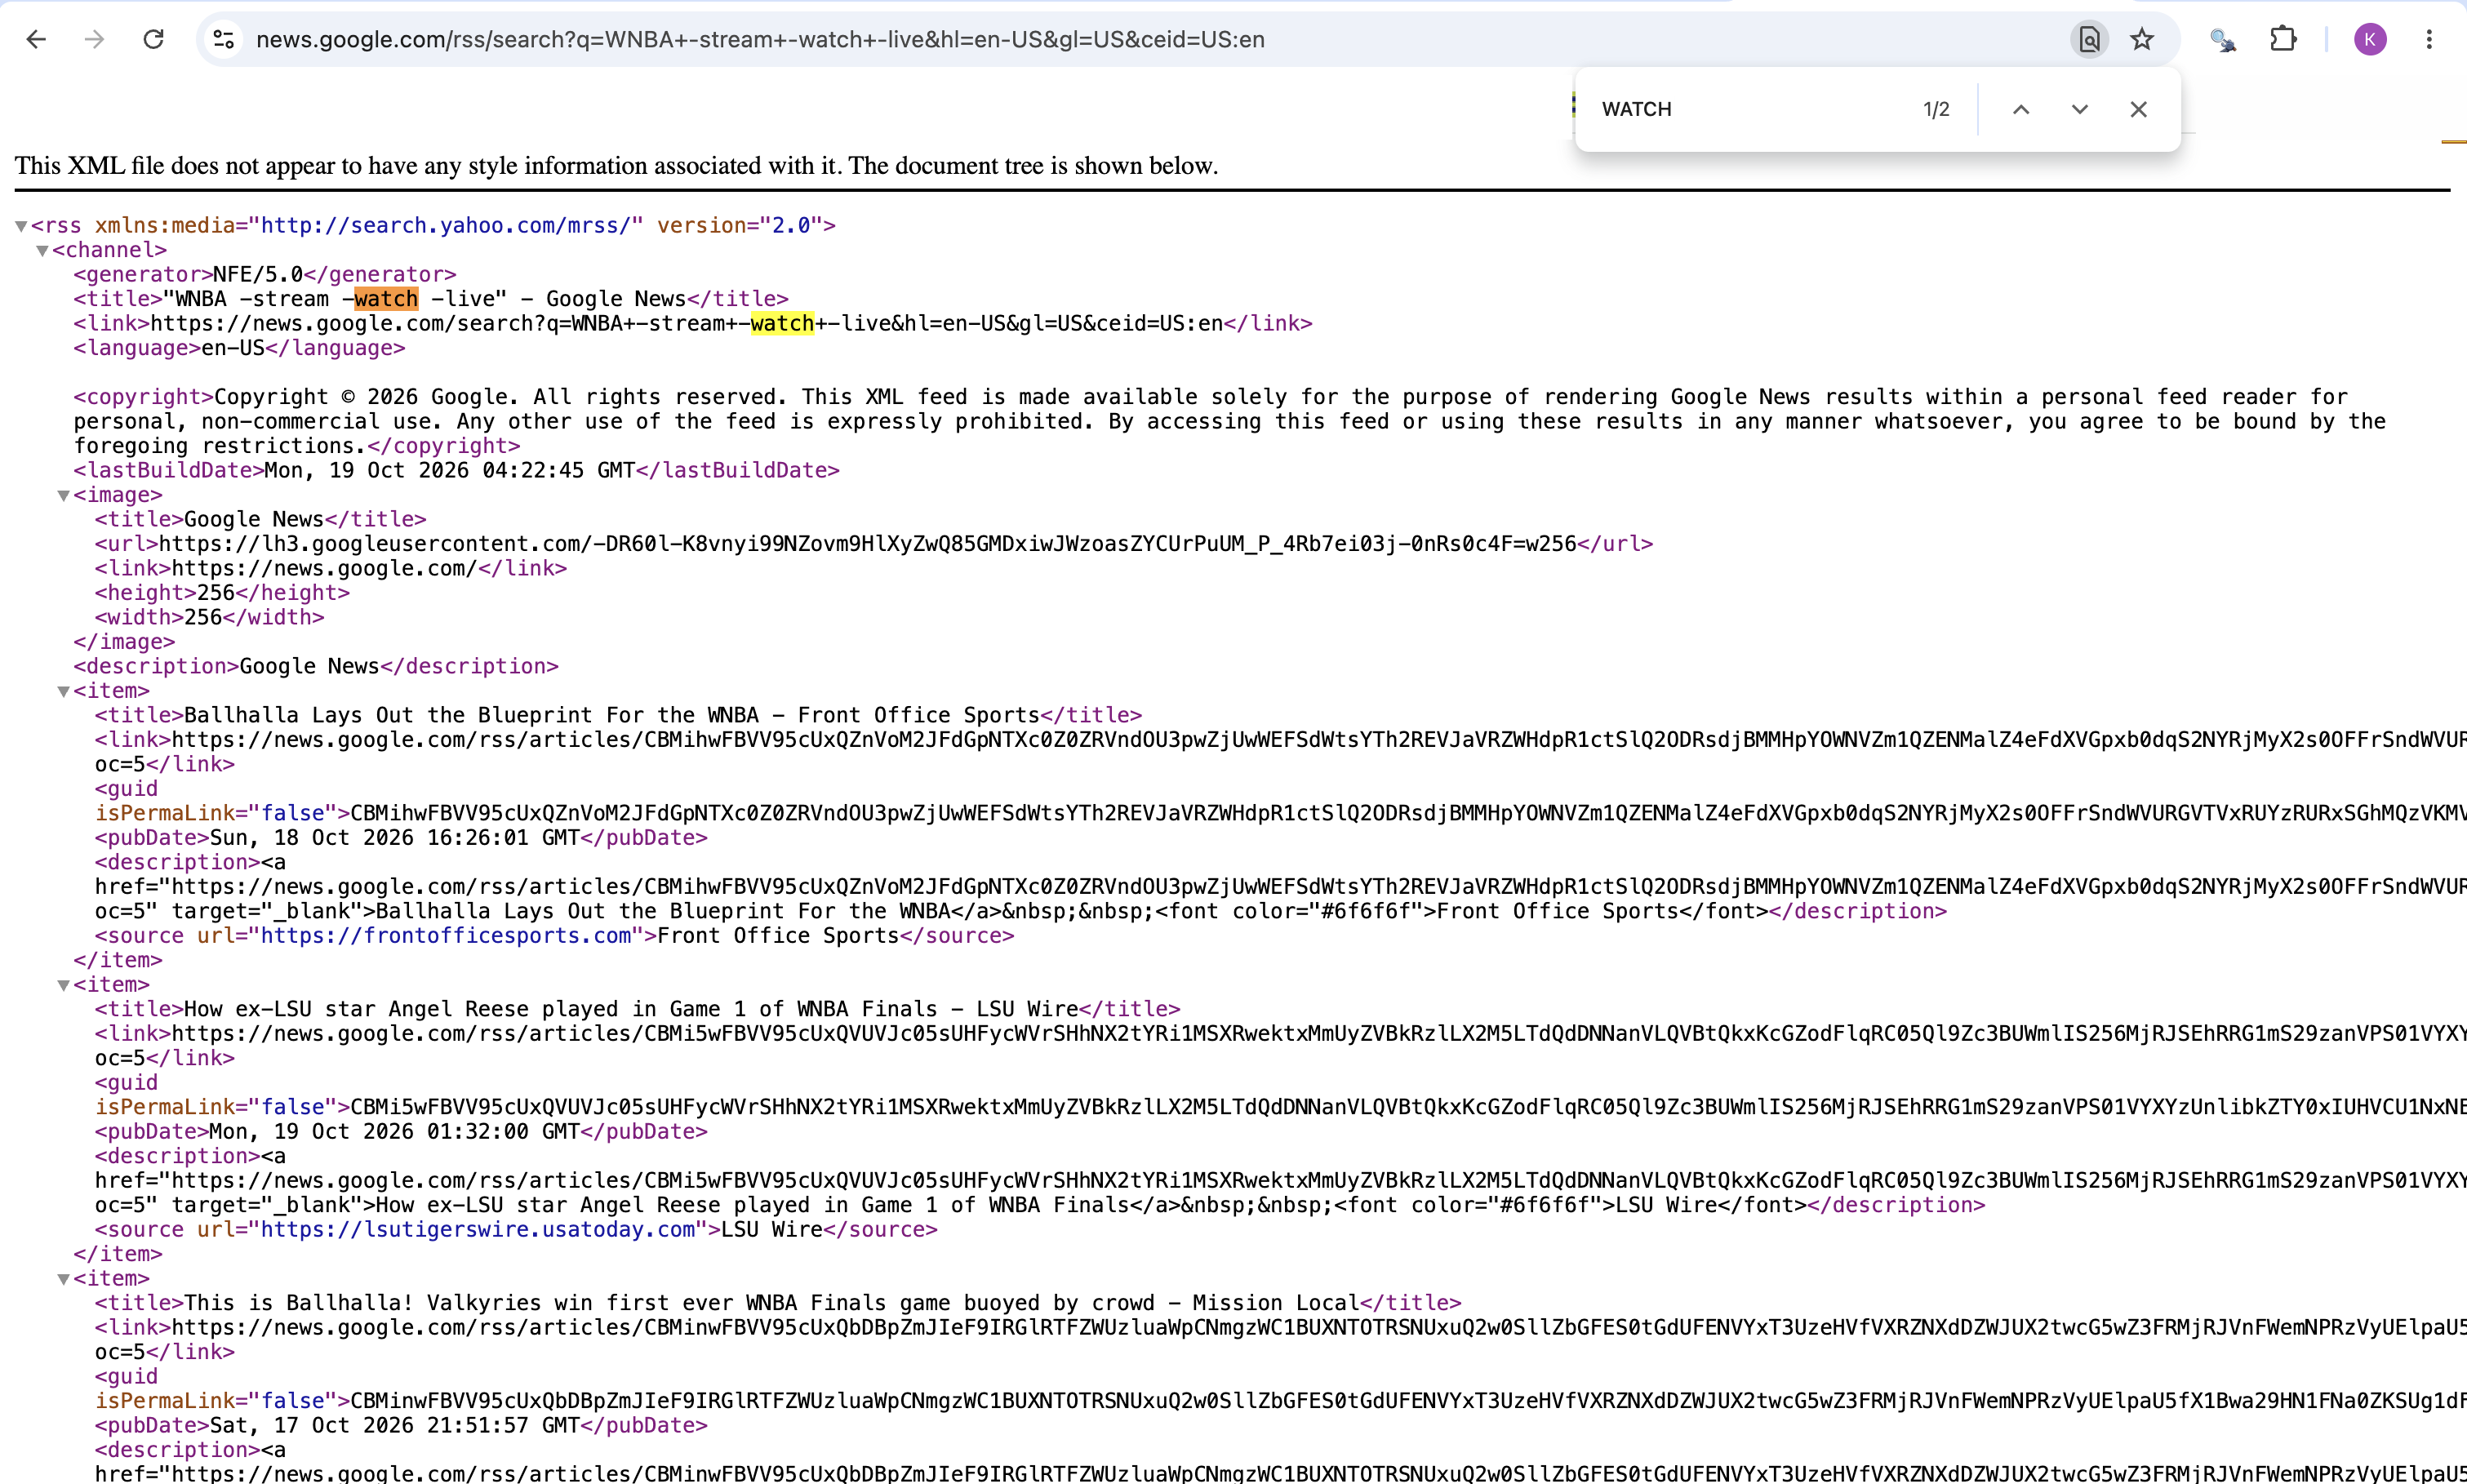Image resolution: width=2467 pixels, height=1484 pixels.
Task: Go back to the previous page
Action: pos(36,39)
